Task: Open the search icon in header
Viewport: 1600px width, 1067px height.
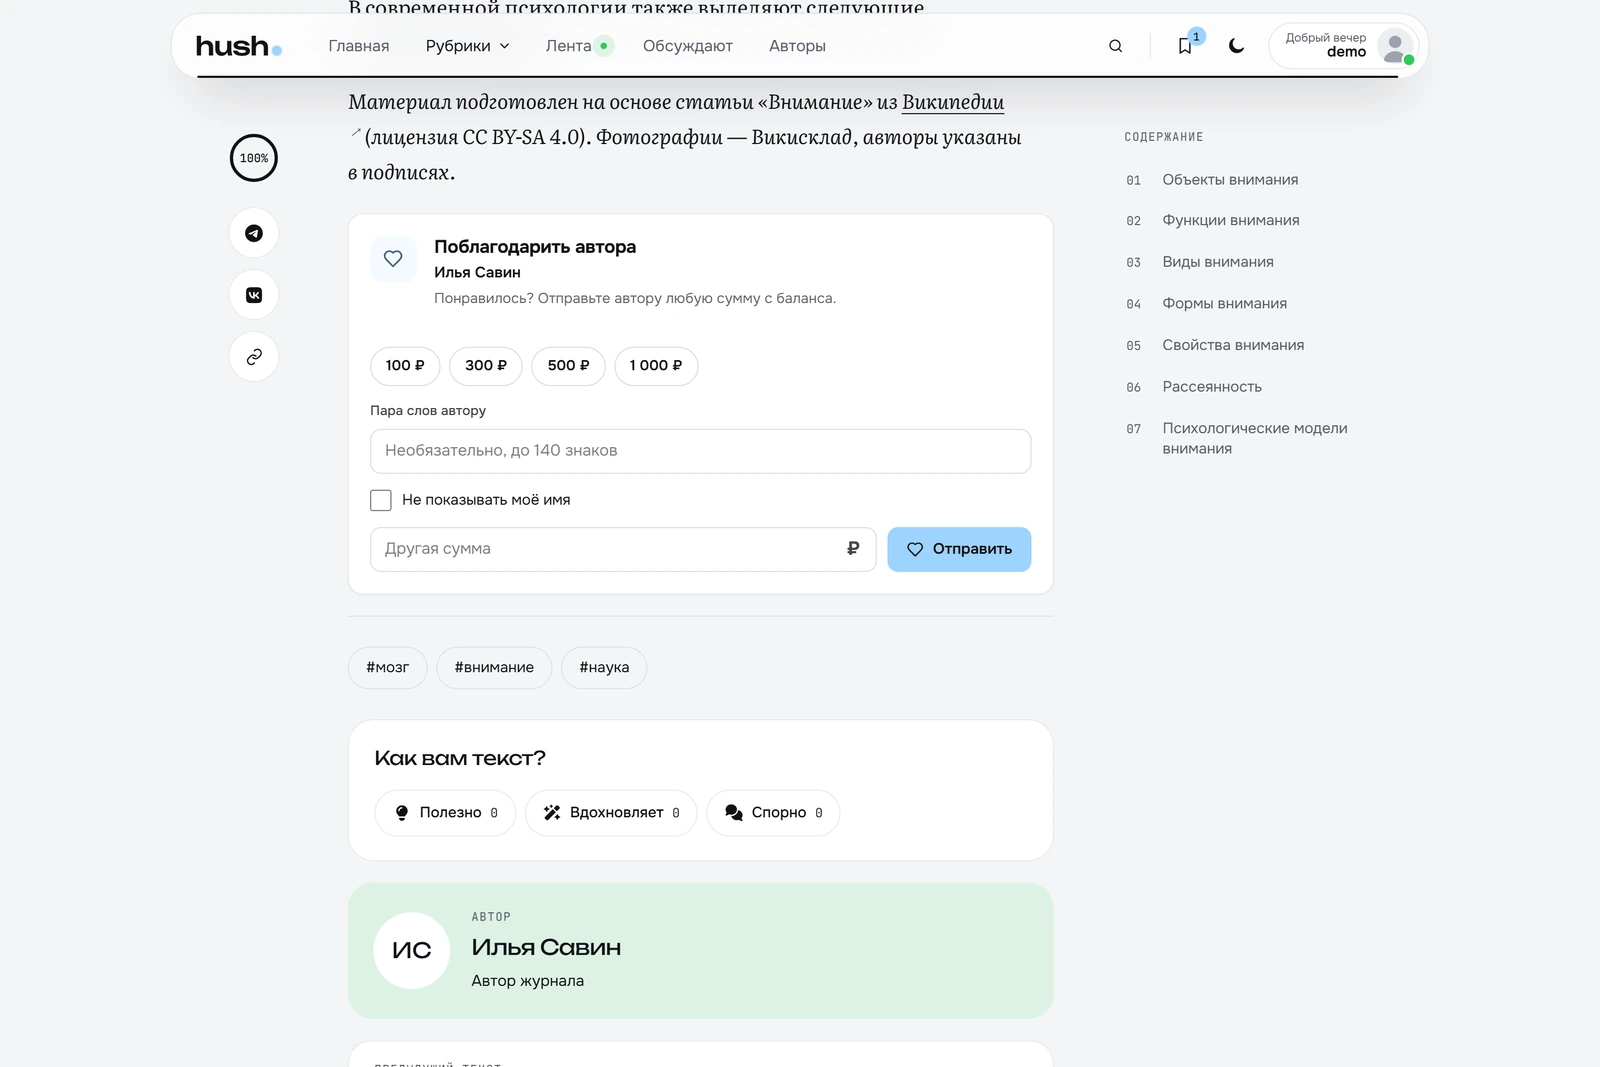Action: point(1115,46)
